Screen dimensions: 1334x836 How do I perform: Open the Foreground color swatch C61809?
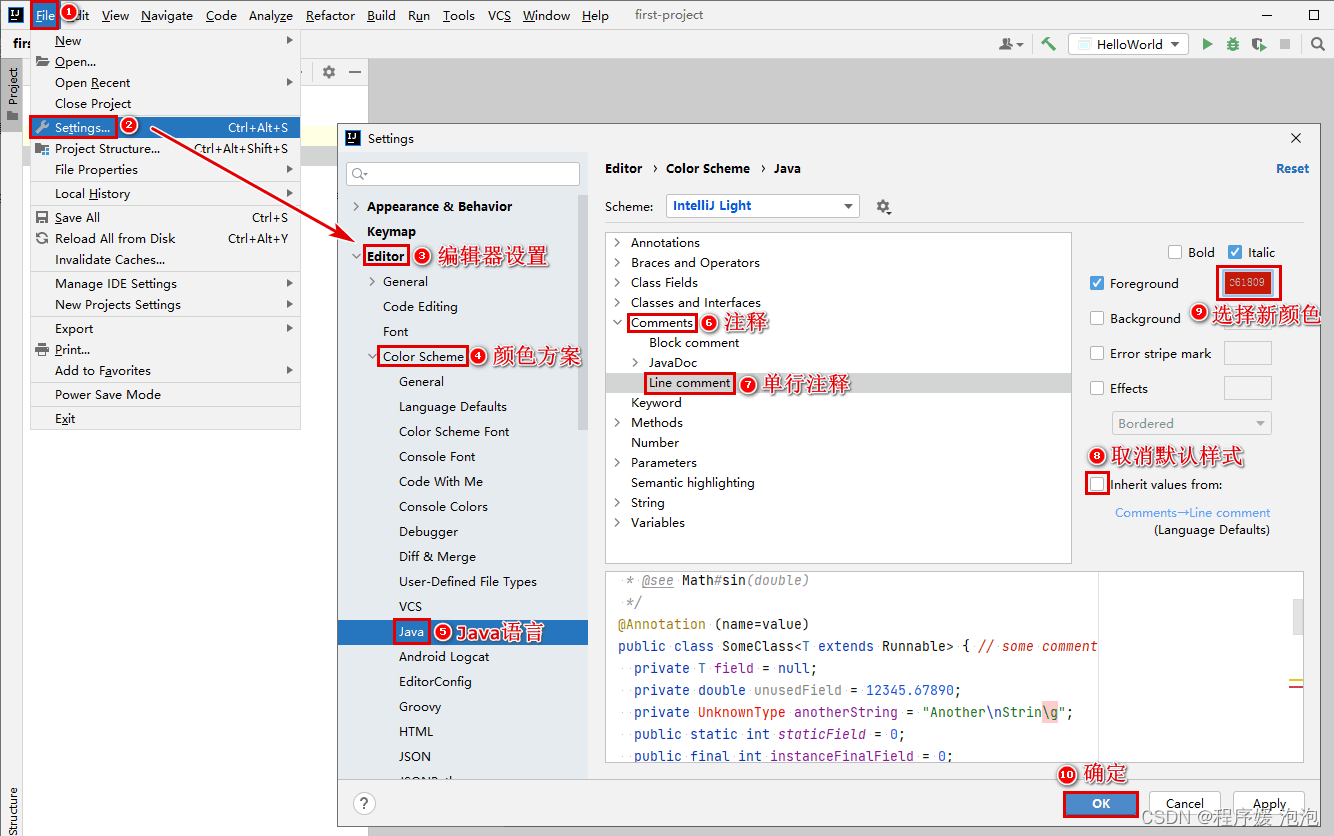coord(1247,282)
